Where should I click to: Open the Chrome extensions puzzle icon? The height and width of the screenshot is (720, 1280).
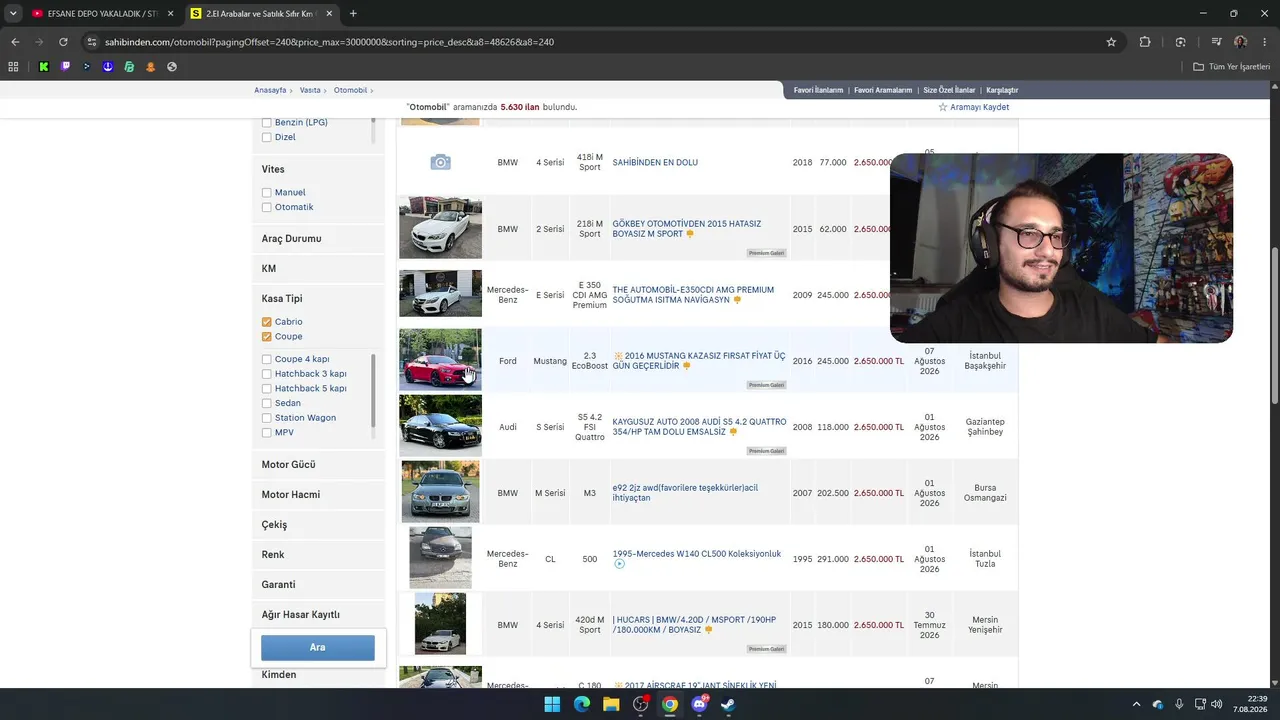[1145, 42]
